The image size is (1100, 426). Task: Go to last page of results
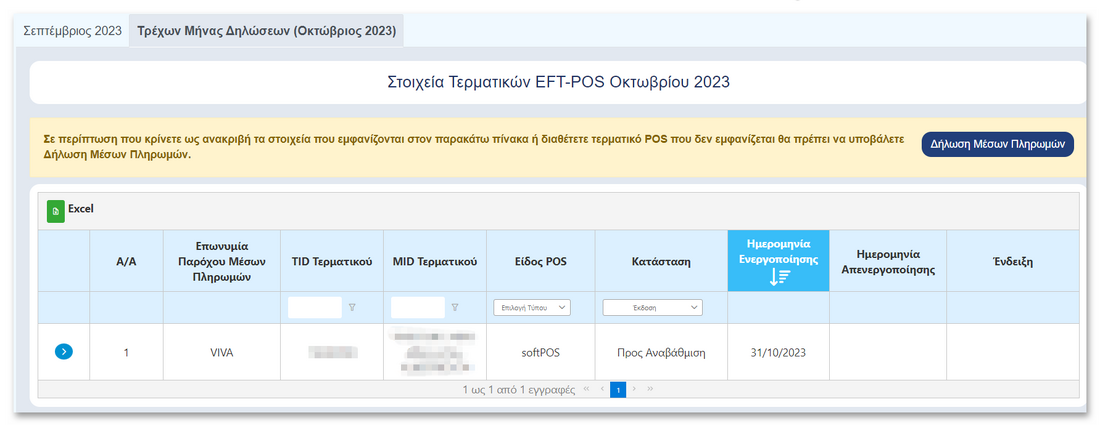[650, 390]
